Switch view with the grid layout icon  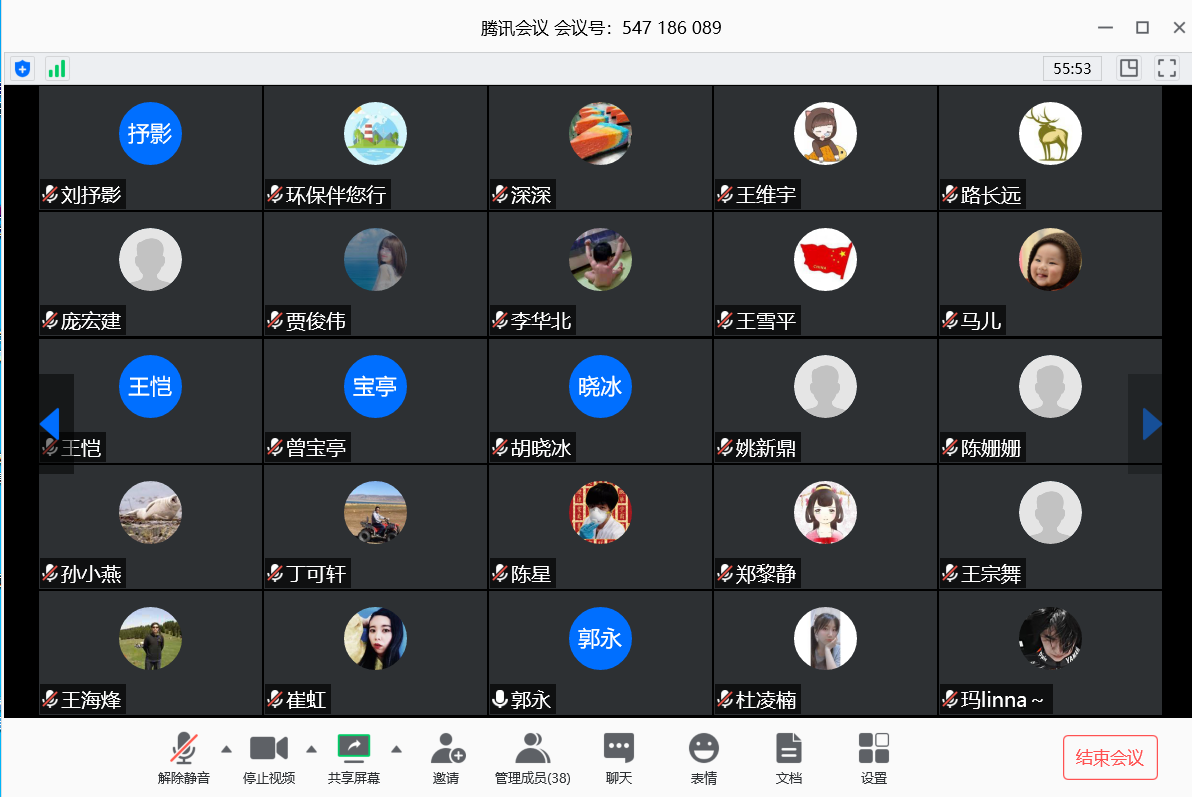coord(1129,68)
